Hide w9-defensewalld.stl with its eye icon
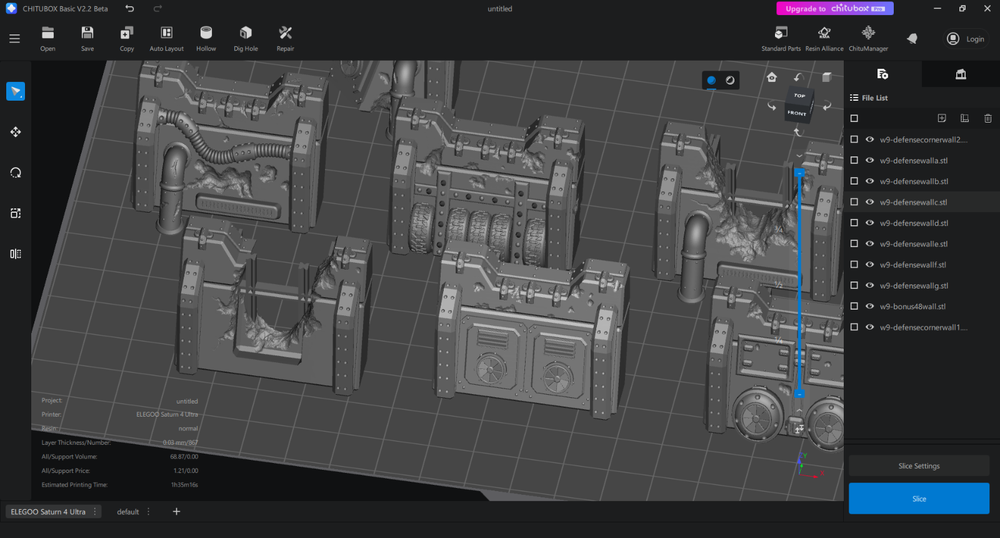Viewport: 1000px width, 538px height. [x=869, y=223]
